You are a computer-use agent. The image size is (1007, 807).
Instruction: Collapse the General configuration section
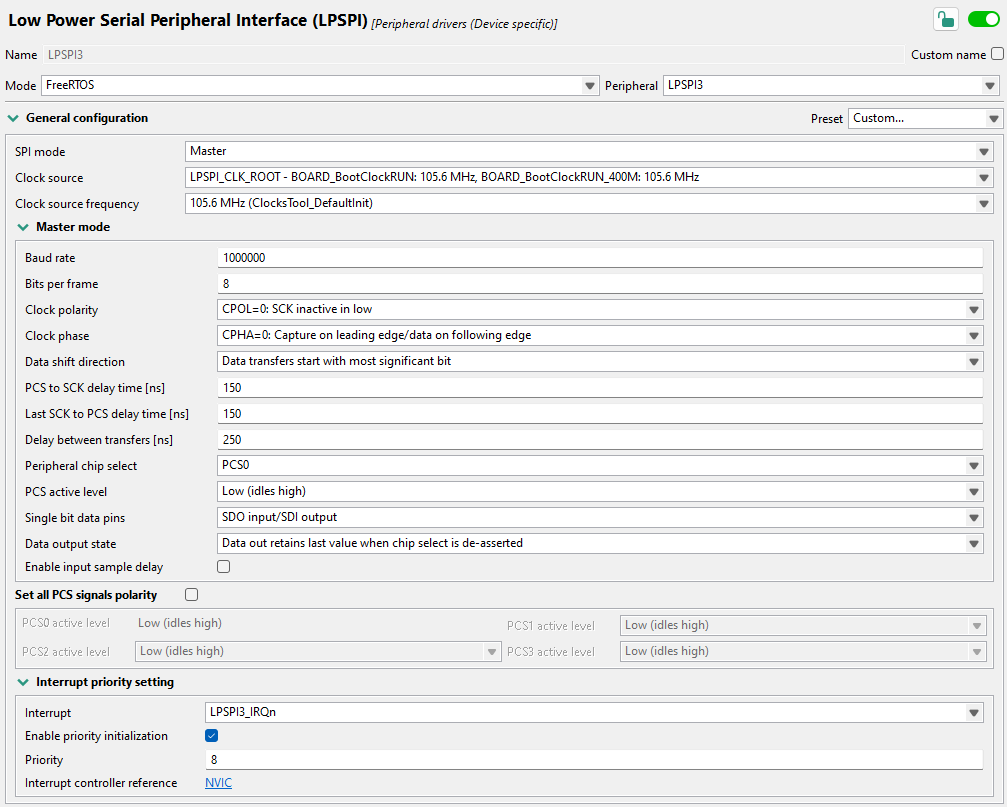(x=13, y=118)
